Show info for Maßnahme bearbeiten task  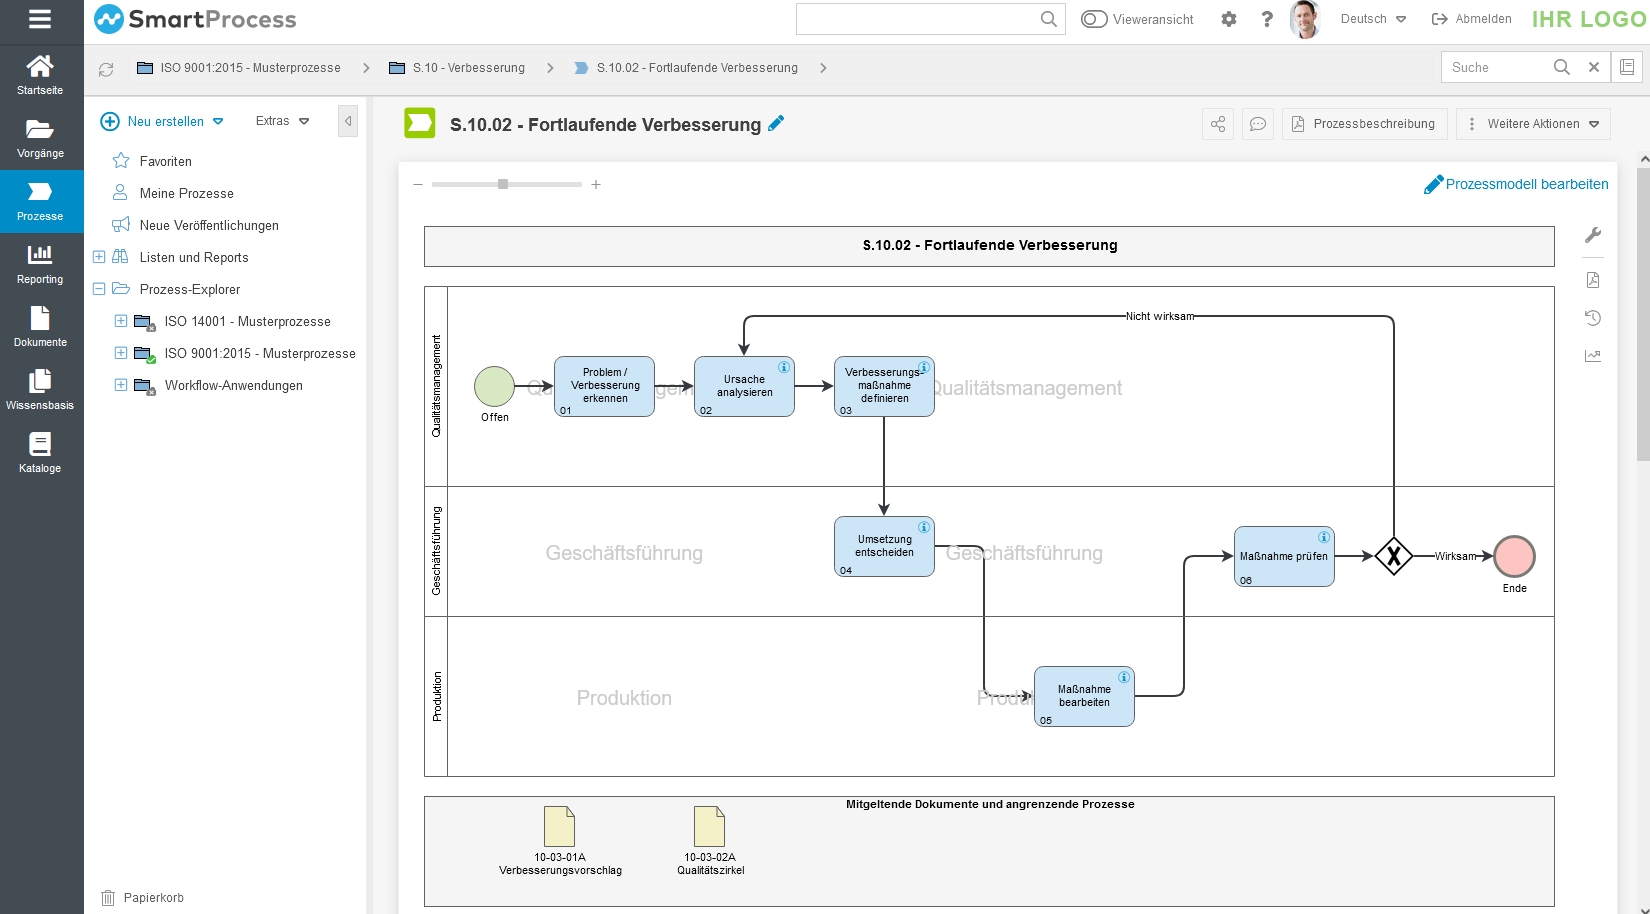pos(1124,677)
